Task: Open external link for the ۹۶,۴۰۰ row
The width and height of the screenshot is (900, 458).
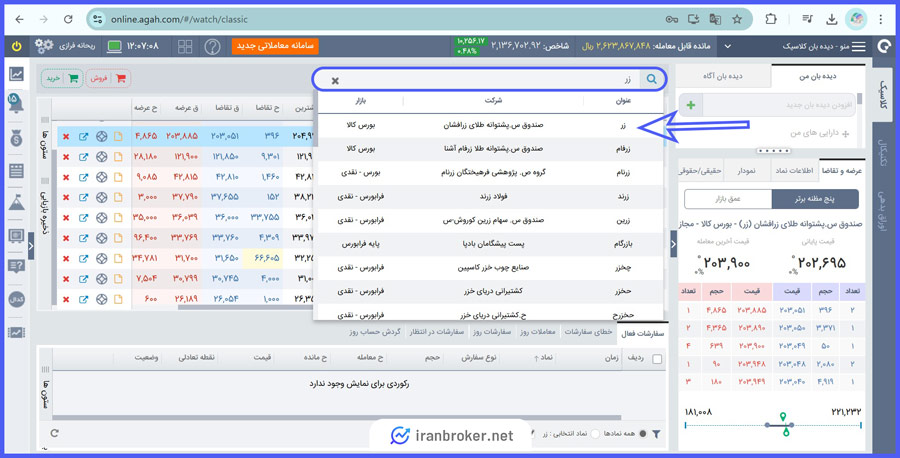Action: 83,238
